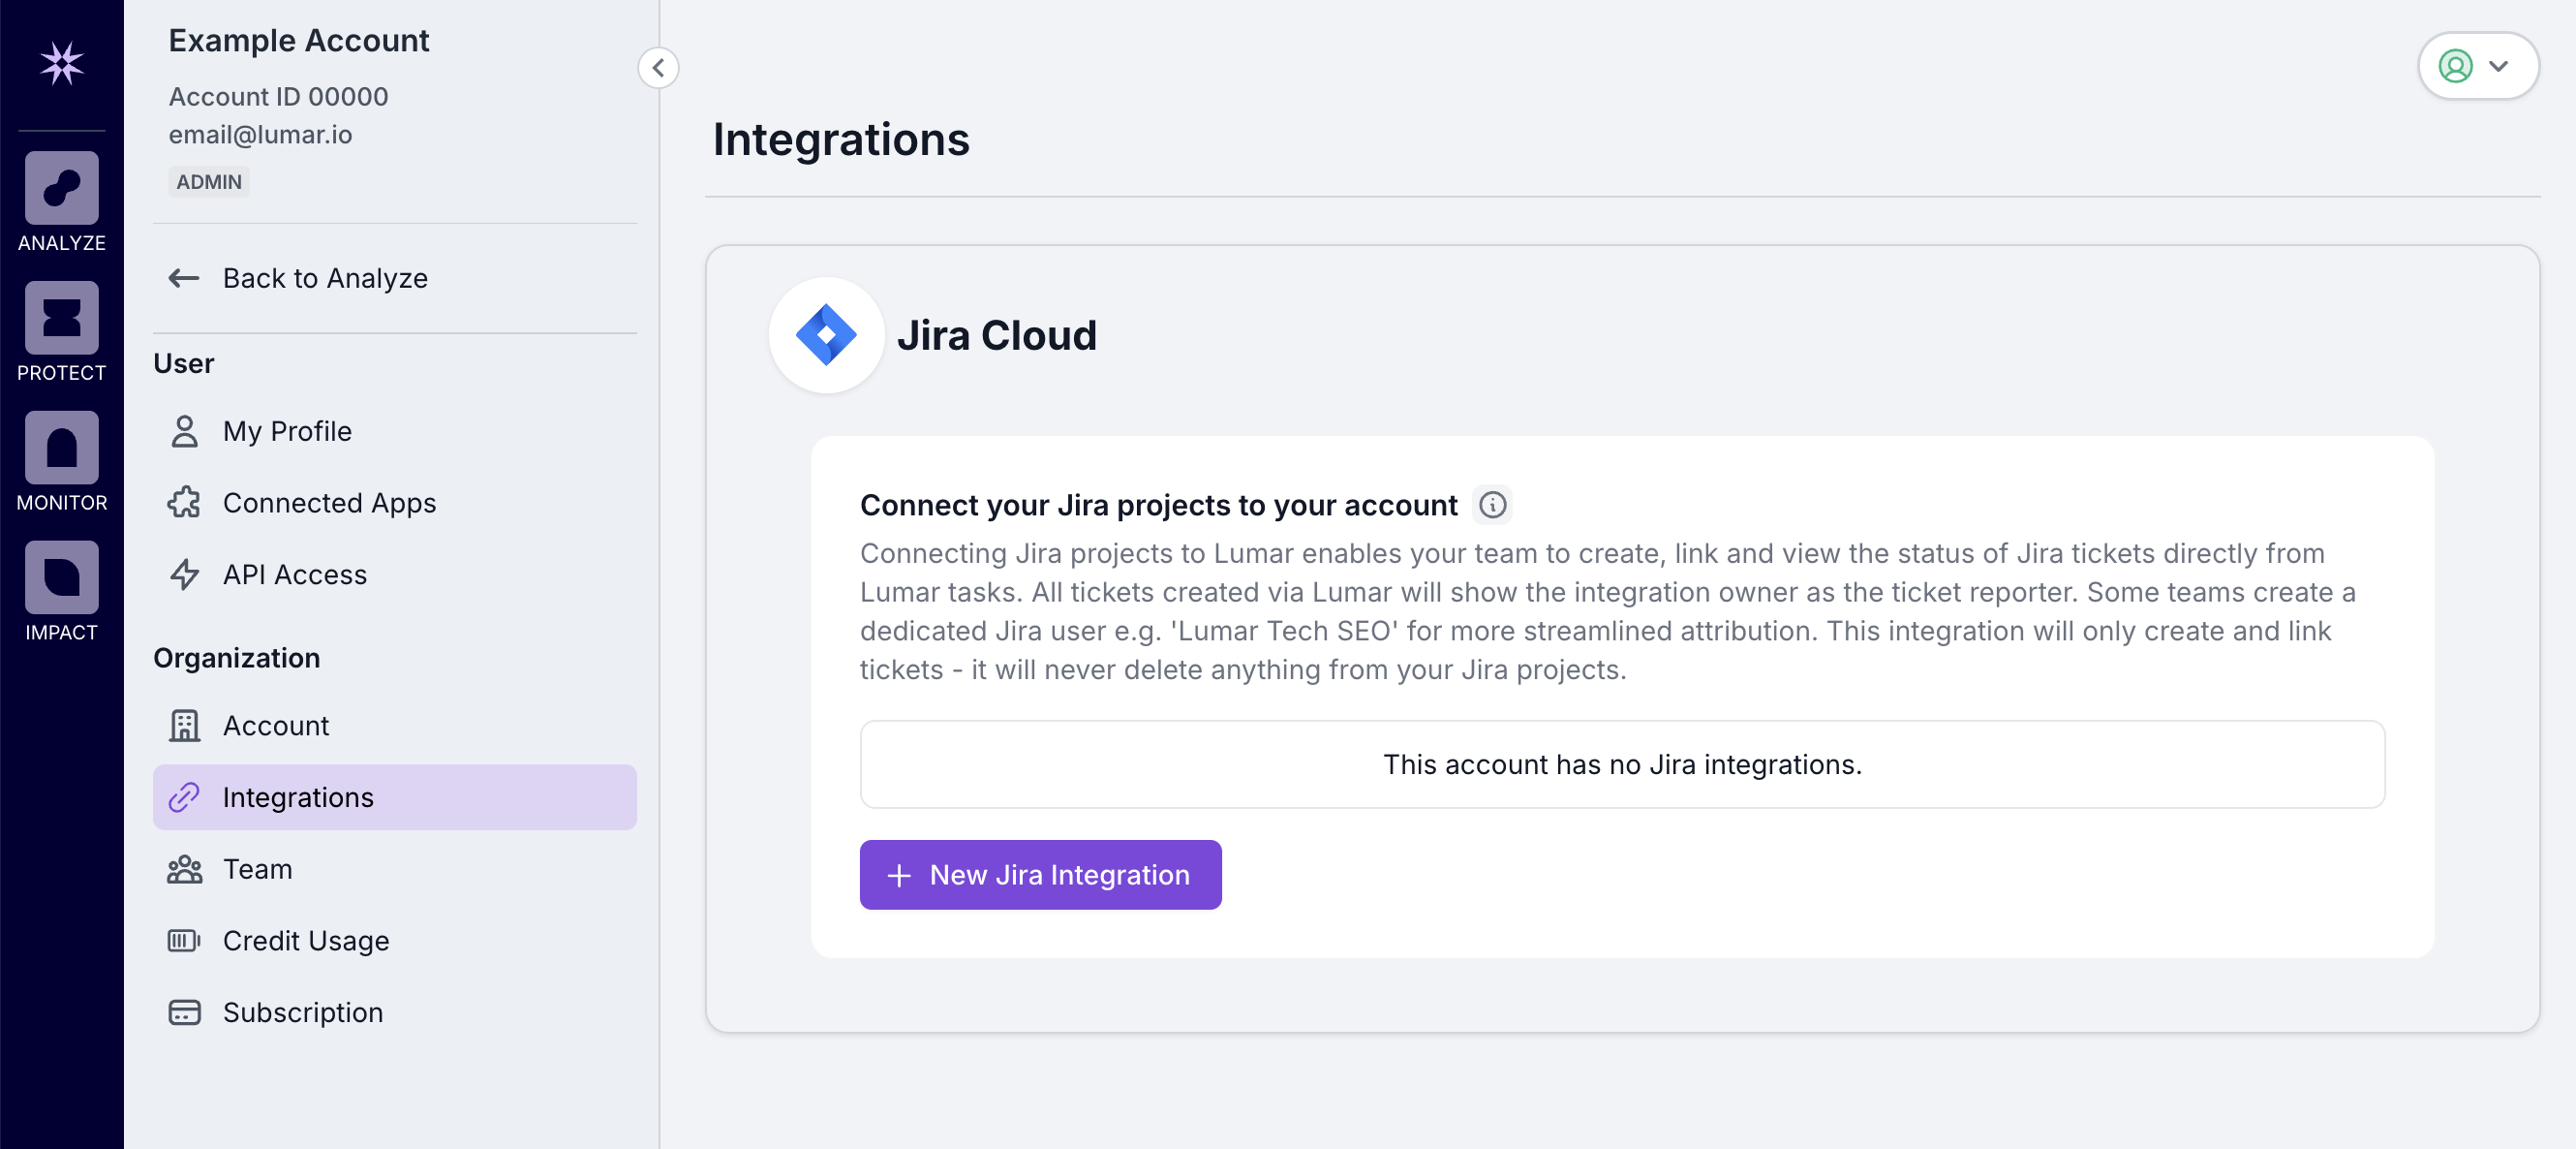Open the Impact app icon
This screenshot has width=2576, height=1149.
61,578
